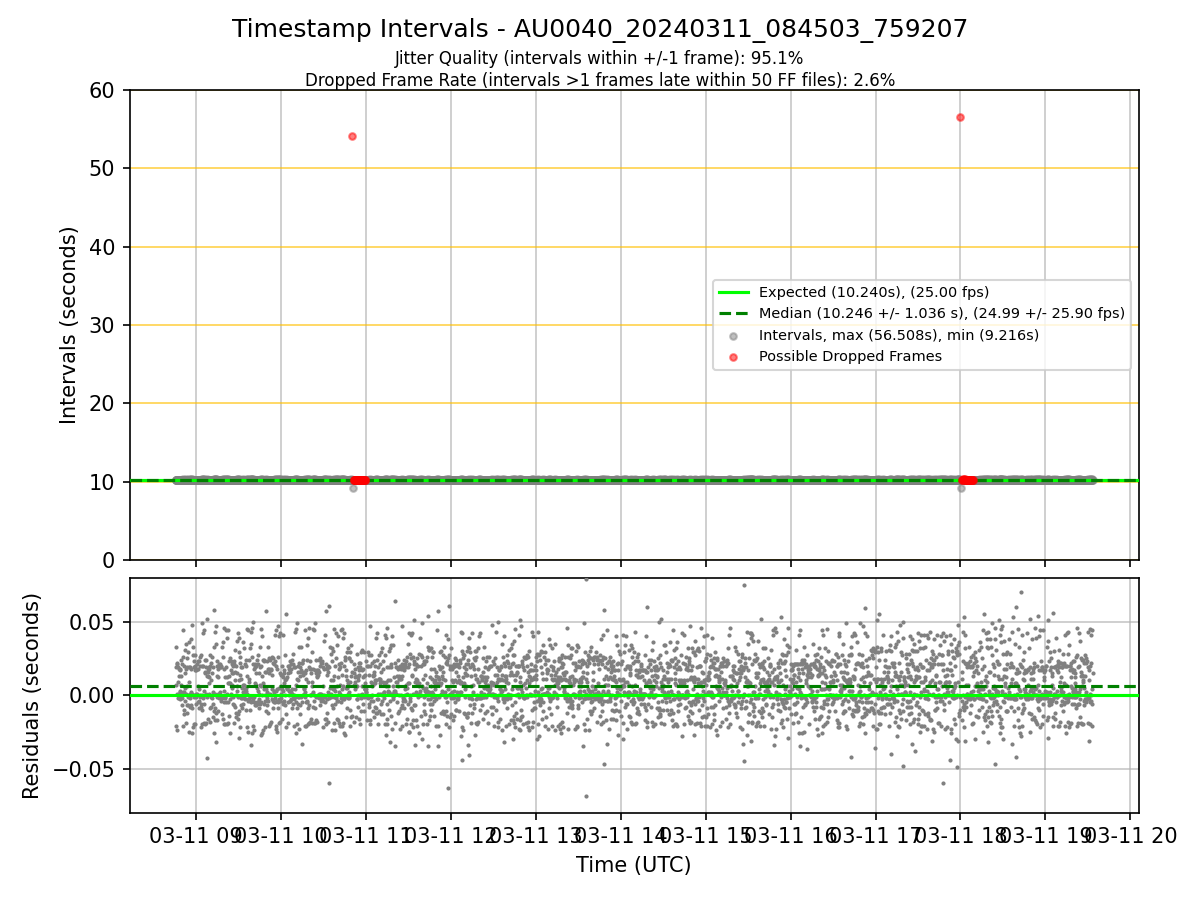Click the 'Time (UTC)' x-axis label
The width and height of the screenshot is (1200, 900).
coord(634,865)
